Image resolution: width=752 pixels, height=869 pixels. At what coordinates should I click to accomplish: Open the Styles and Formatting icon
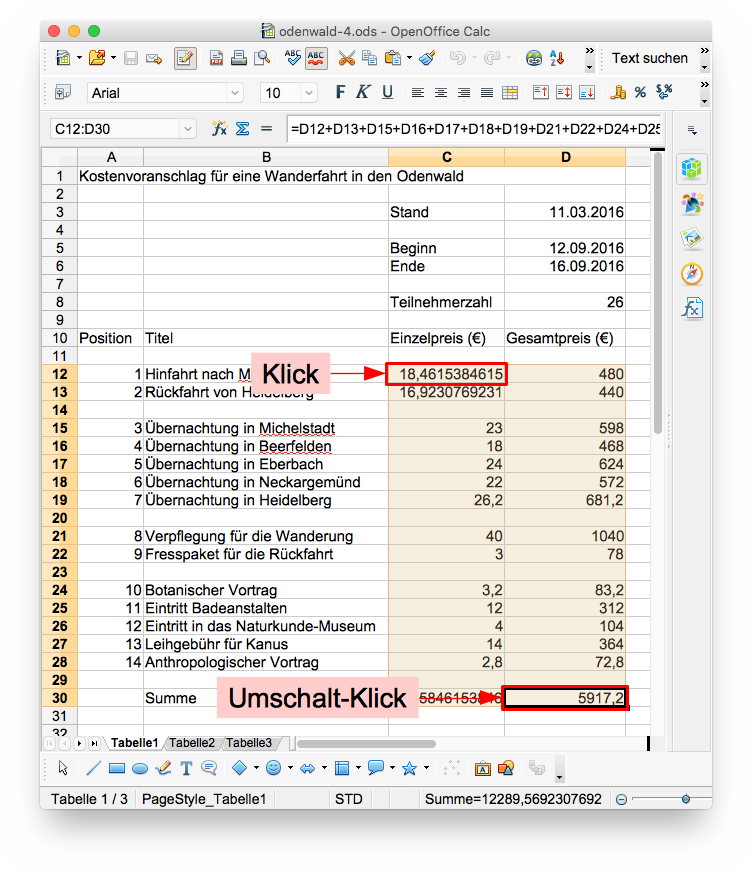point(63,93)
